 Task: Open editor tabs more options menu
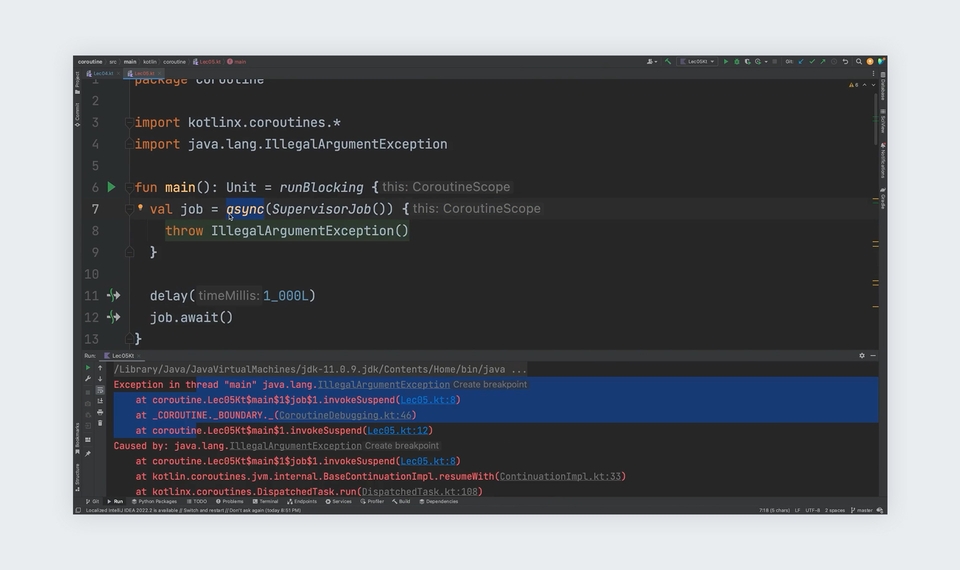[x=874, y=73]
